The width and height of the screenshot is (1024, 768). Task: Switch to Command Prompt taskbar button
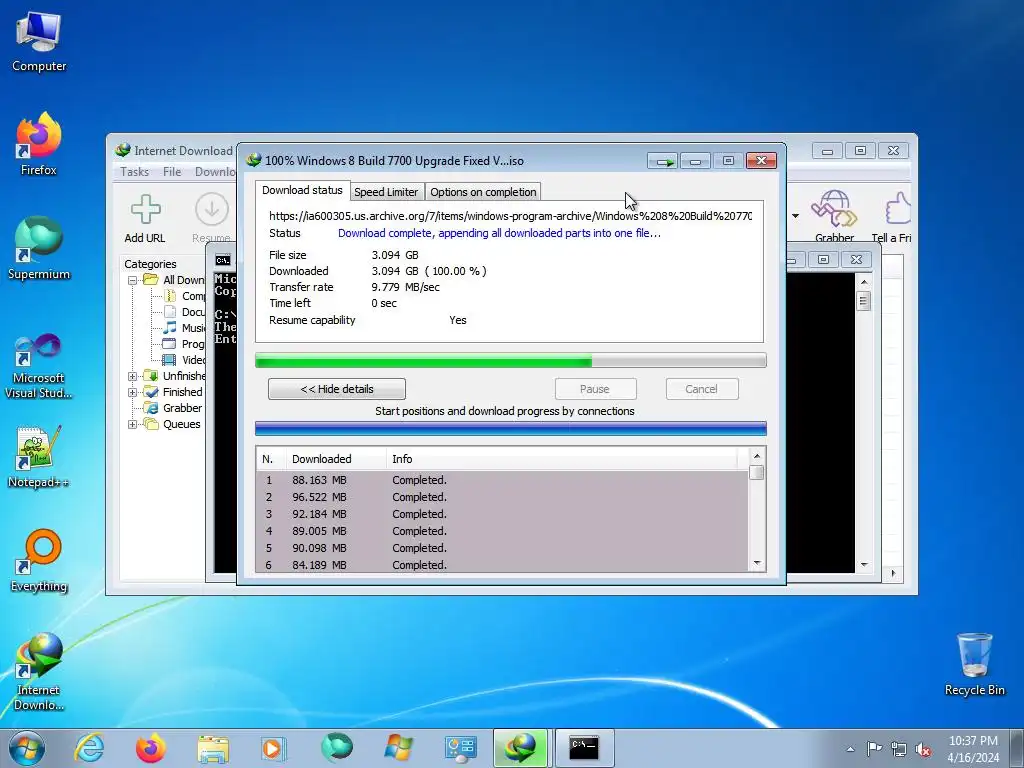(583, 748)
